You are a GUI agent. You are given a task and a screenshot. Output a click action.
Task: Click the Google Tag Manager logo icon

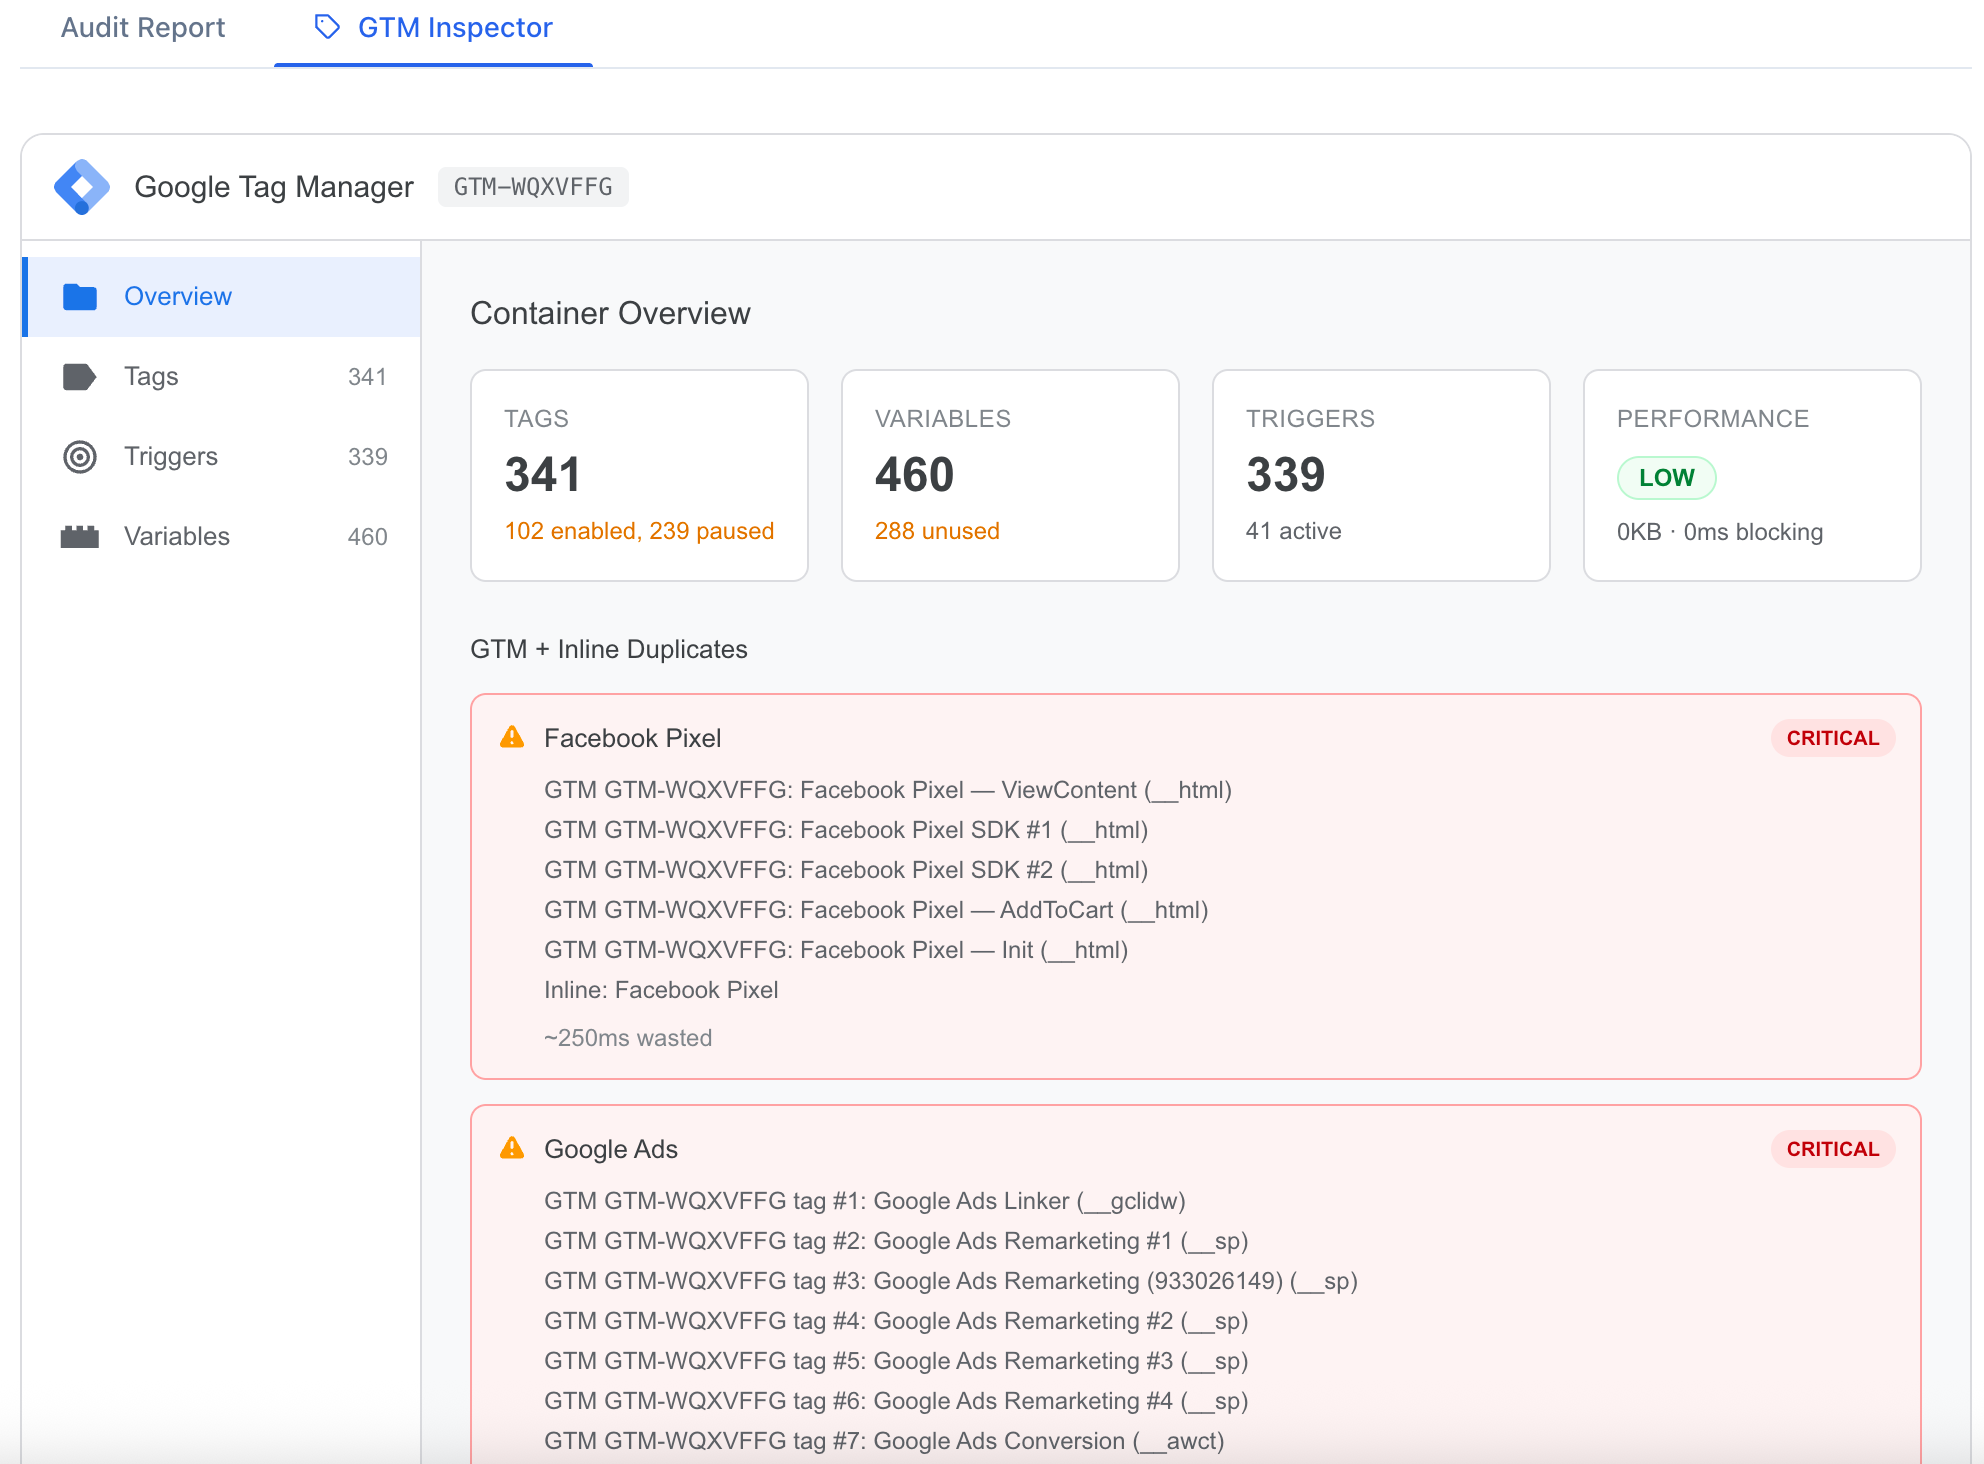click(x=82, y=187)
